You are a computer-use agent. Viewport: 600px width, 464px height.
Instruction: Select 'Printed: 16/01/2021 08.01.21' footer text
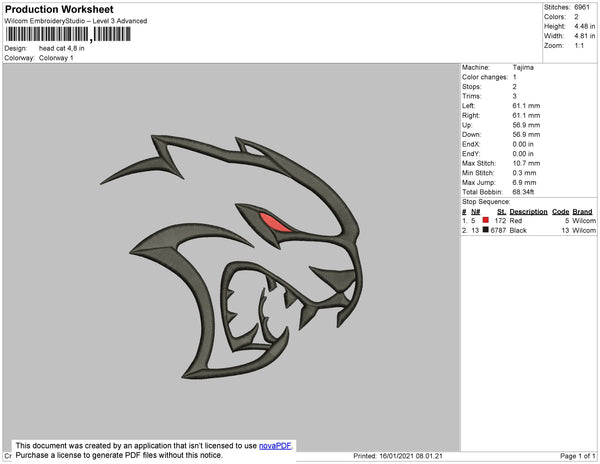pos(398,456)
